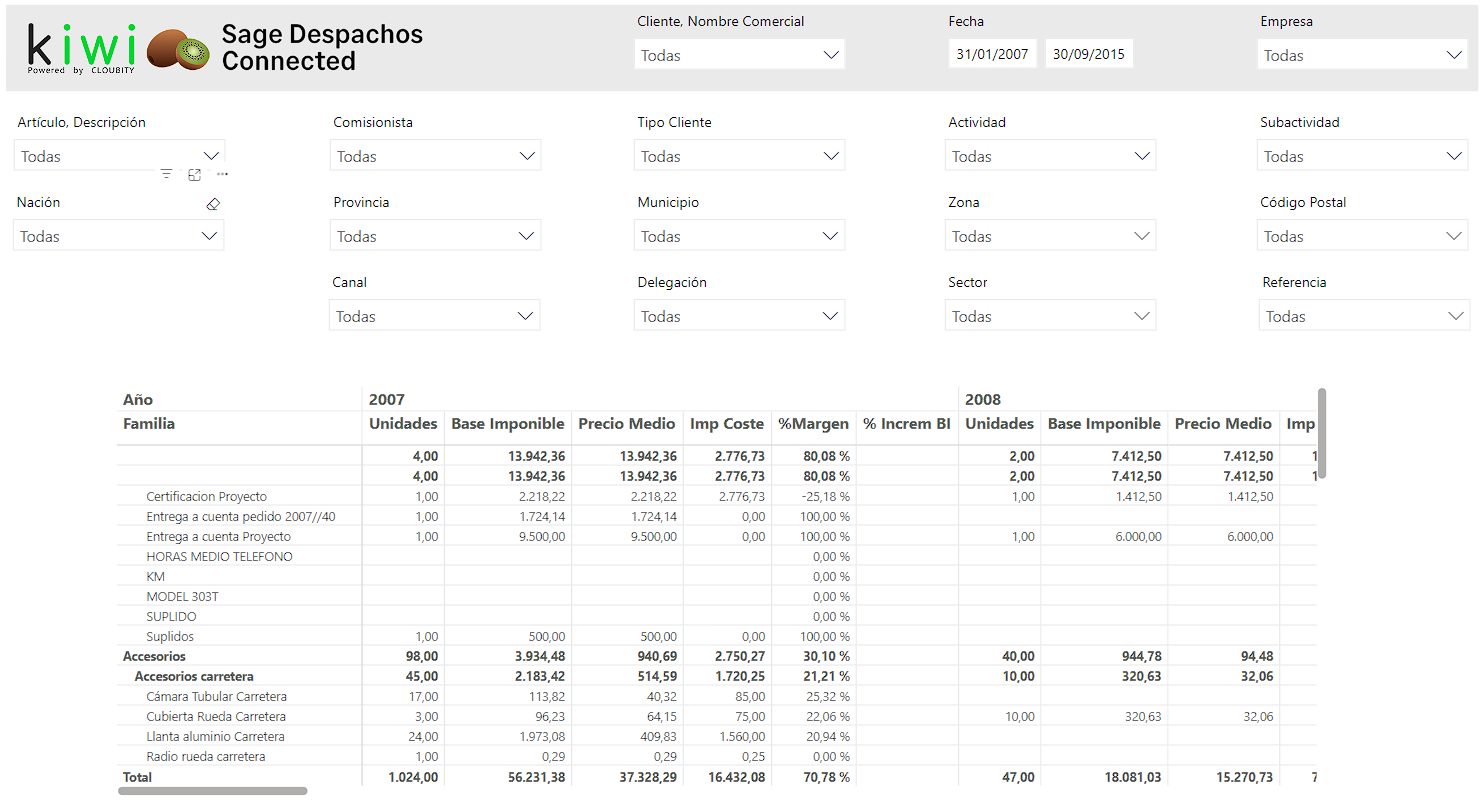Click the Año header label

pos(138,400)
